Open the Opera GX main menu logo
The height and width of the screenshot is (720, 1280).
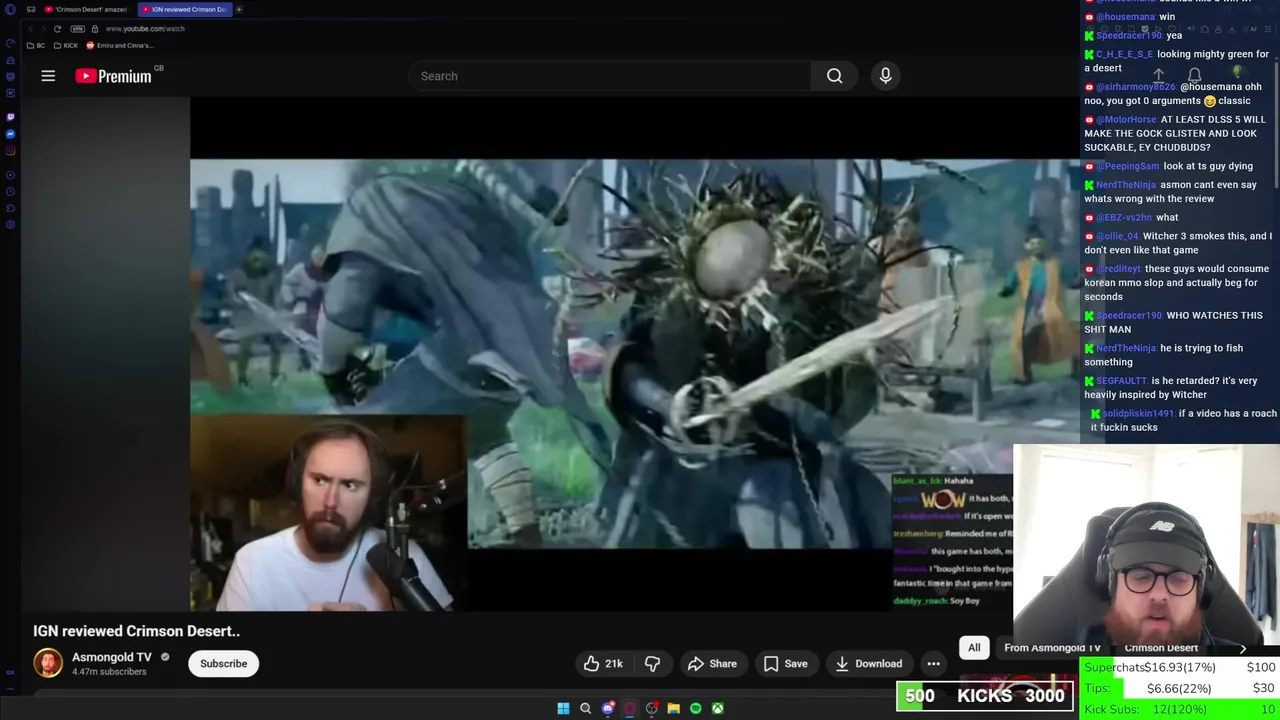click(10, 10)
